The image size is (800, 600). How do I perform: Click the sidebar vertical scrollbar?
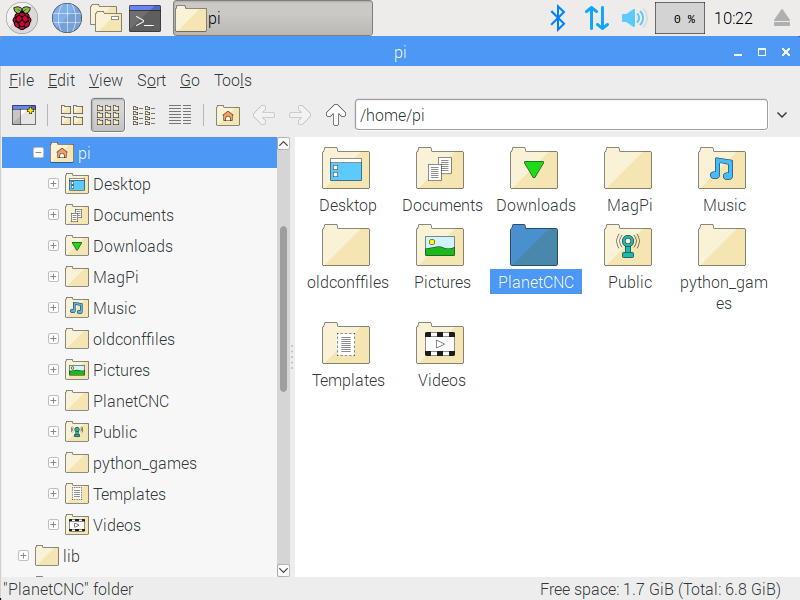click(x=283, y=310)
